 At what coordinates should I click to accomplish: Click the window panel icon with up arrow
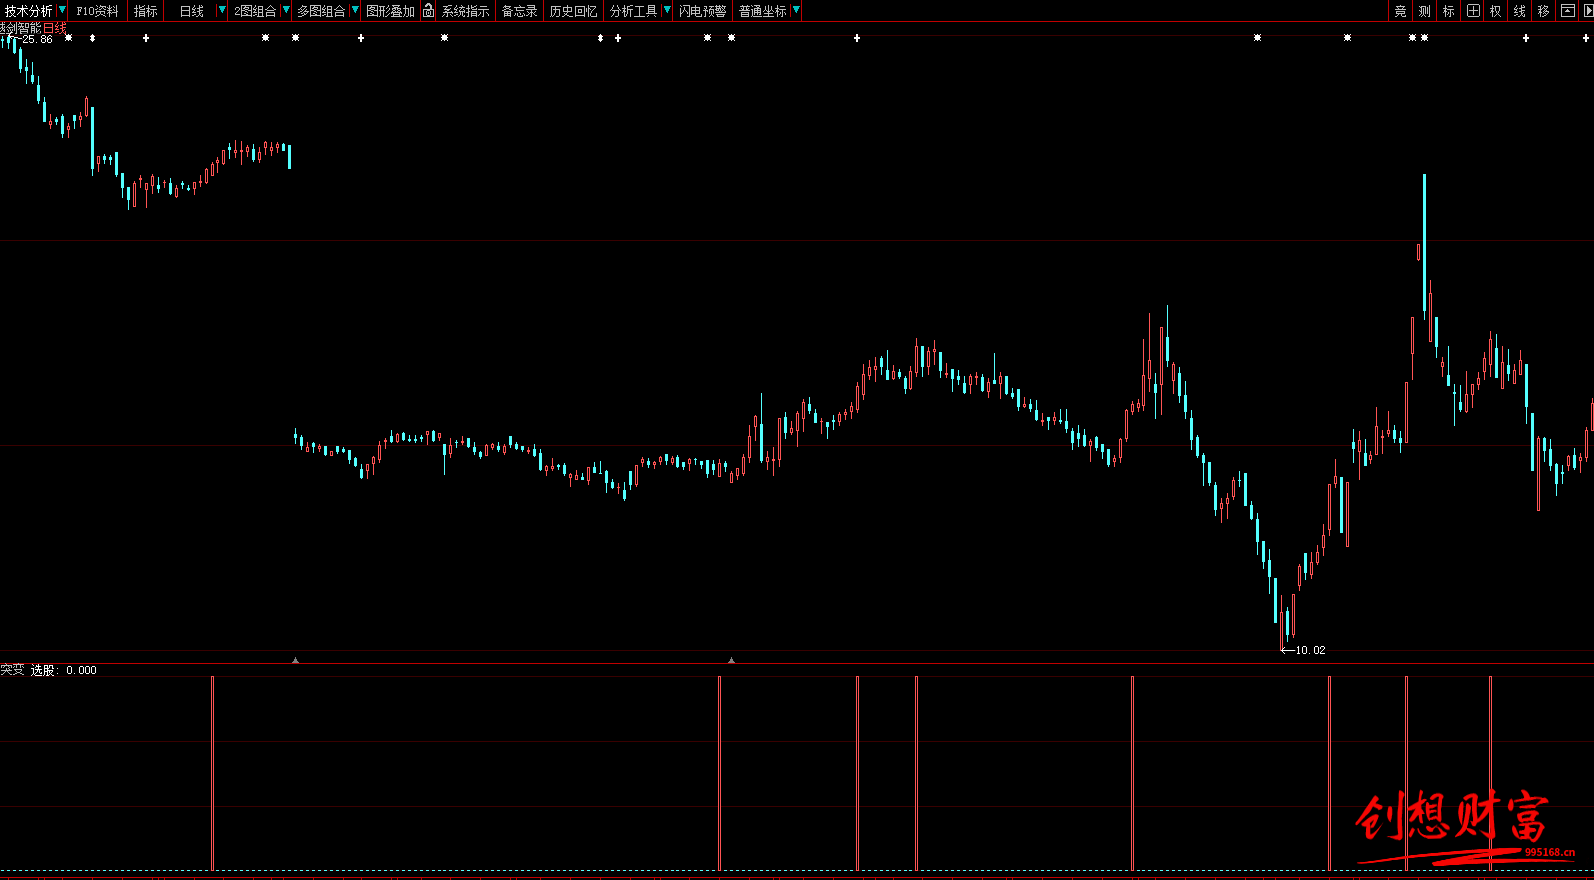pyautogui.click(x=1568, y=11)
